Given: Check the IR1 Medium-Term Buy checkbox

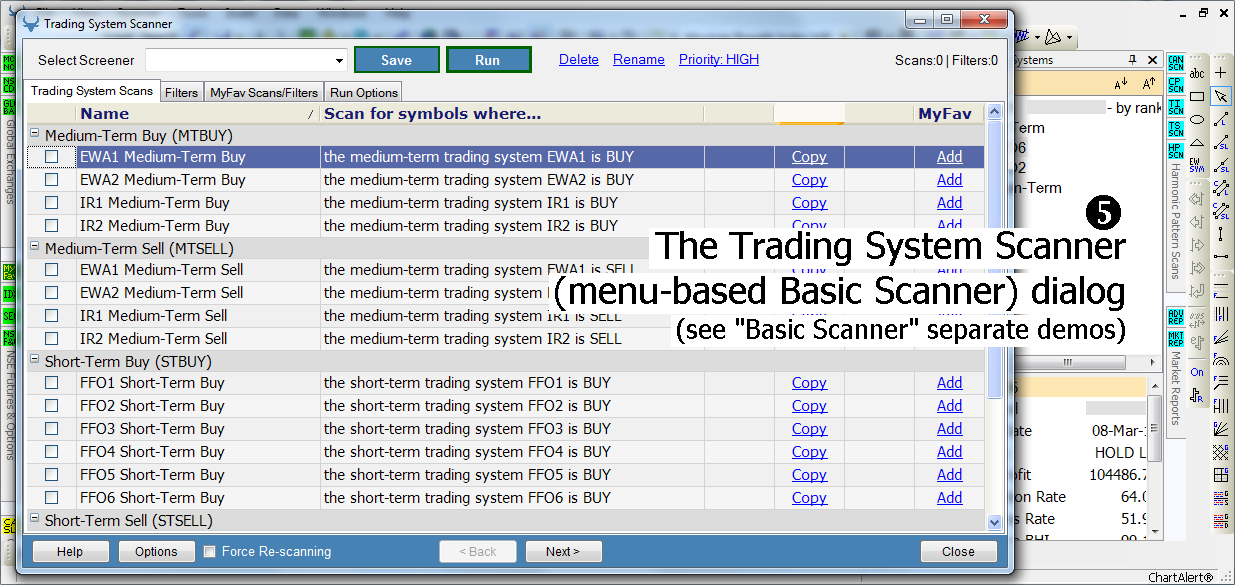Looking at the screenshot, I should pos(51,203).
